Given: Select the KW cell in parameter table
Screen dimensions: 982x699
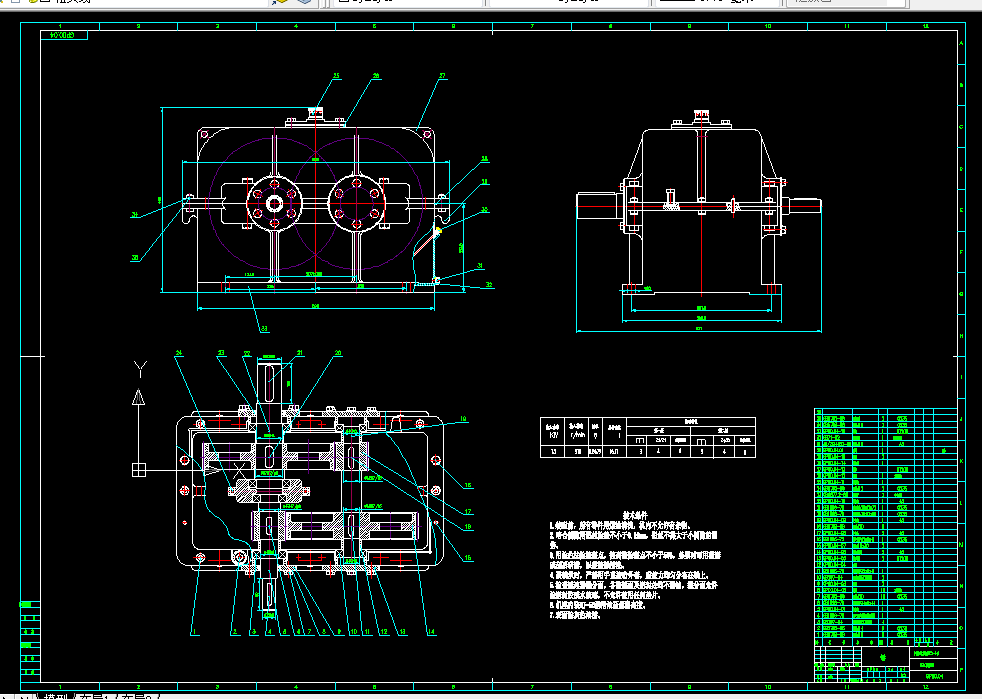Looking at the screenshot, I should point(554,432).
